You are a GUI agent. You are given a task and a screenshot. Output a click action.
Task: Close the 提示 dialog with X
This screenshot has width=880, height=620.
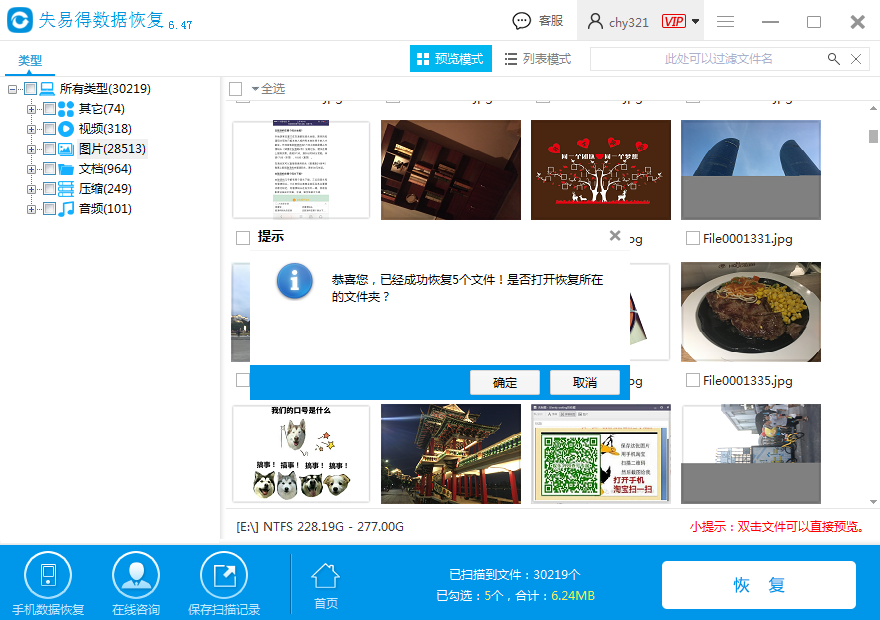point(615,236)
